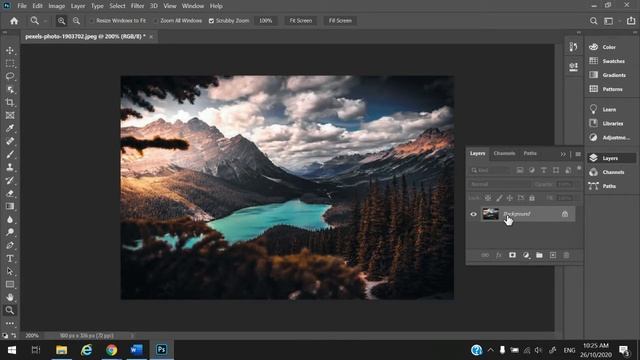Uncheck the Scrubby Zoom checkbox
This screenshot has width=640, height=360.
click(x=211, y=21)
